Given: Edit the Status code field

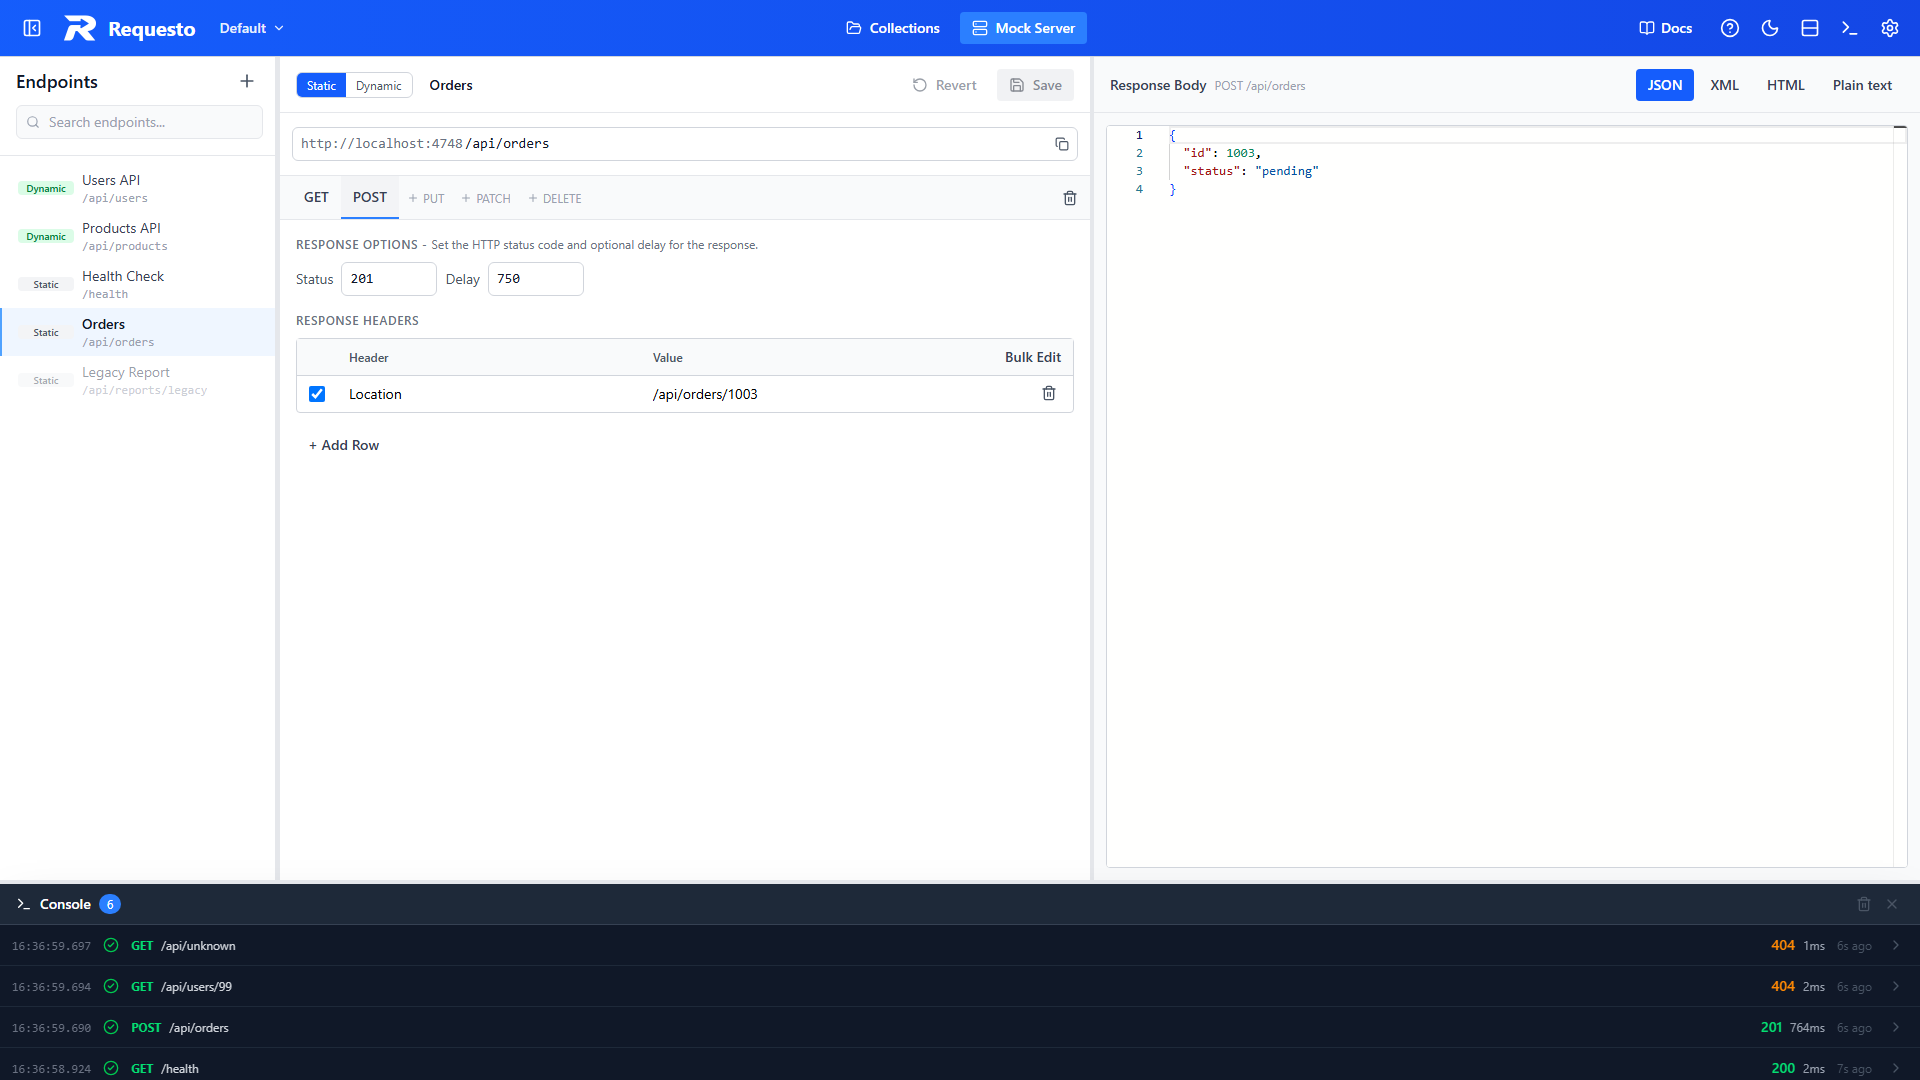Looking at the screenshot, I should 389,279.
